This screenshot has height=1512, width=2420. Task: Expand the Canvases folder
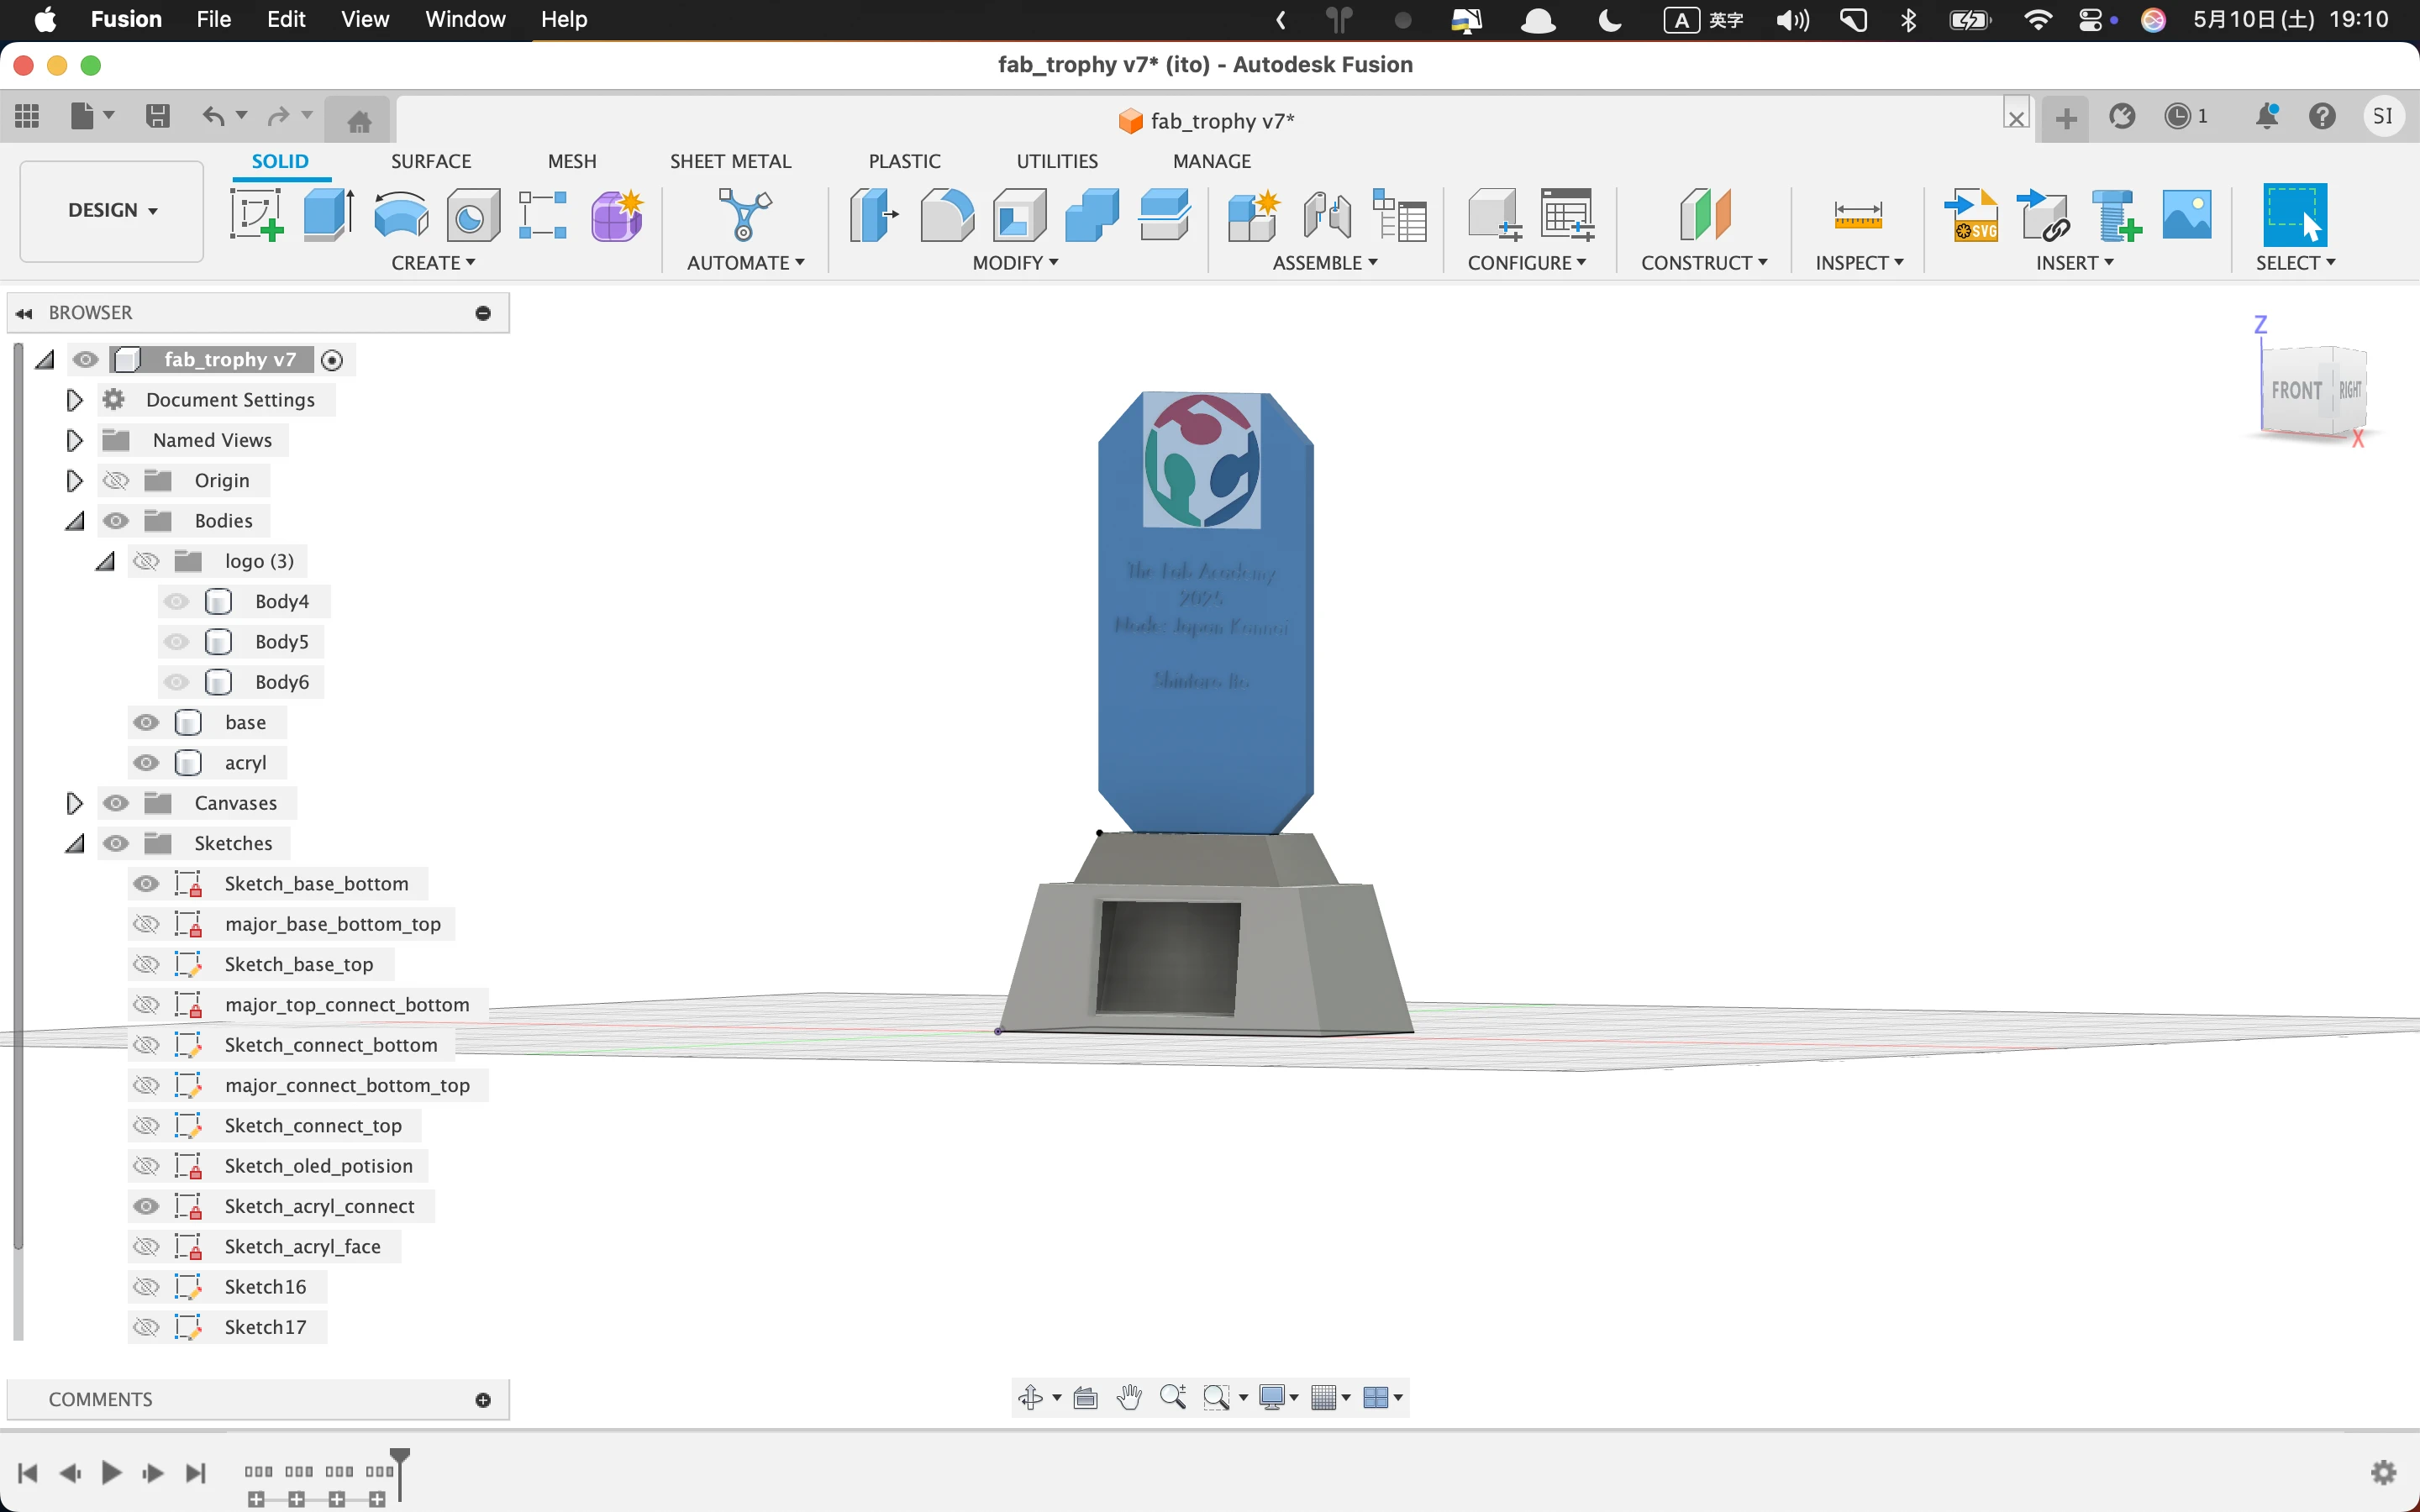tap(74, 803)
